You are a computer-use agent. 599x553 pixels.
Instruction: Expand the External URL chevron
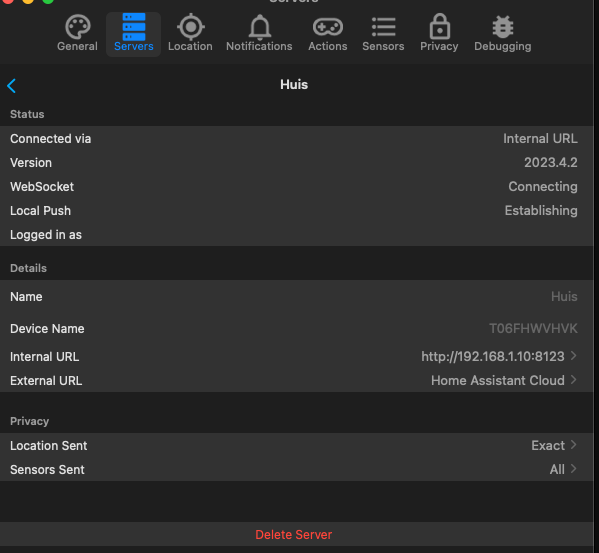point(573,380)
